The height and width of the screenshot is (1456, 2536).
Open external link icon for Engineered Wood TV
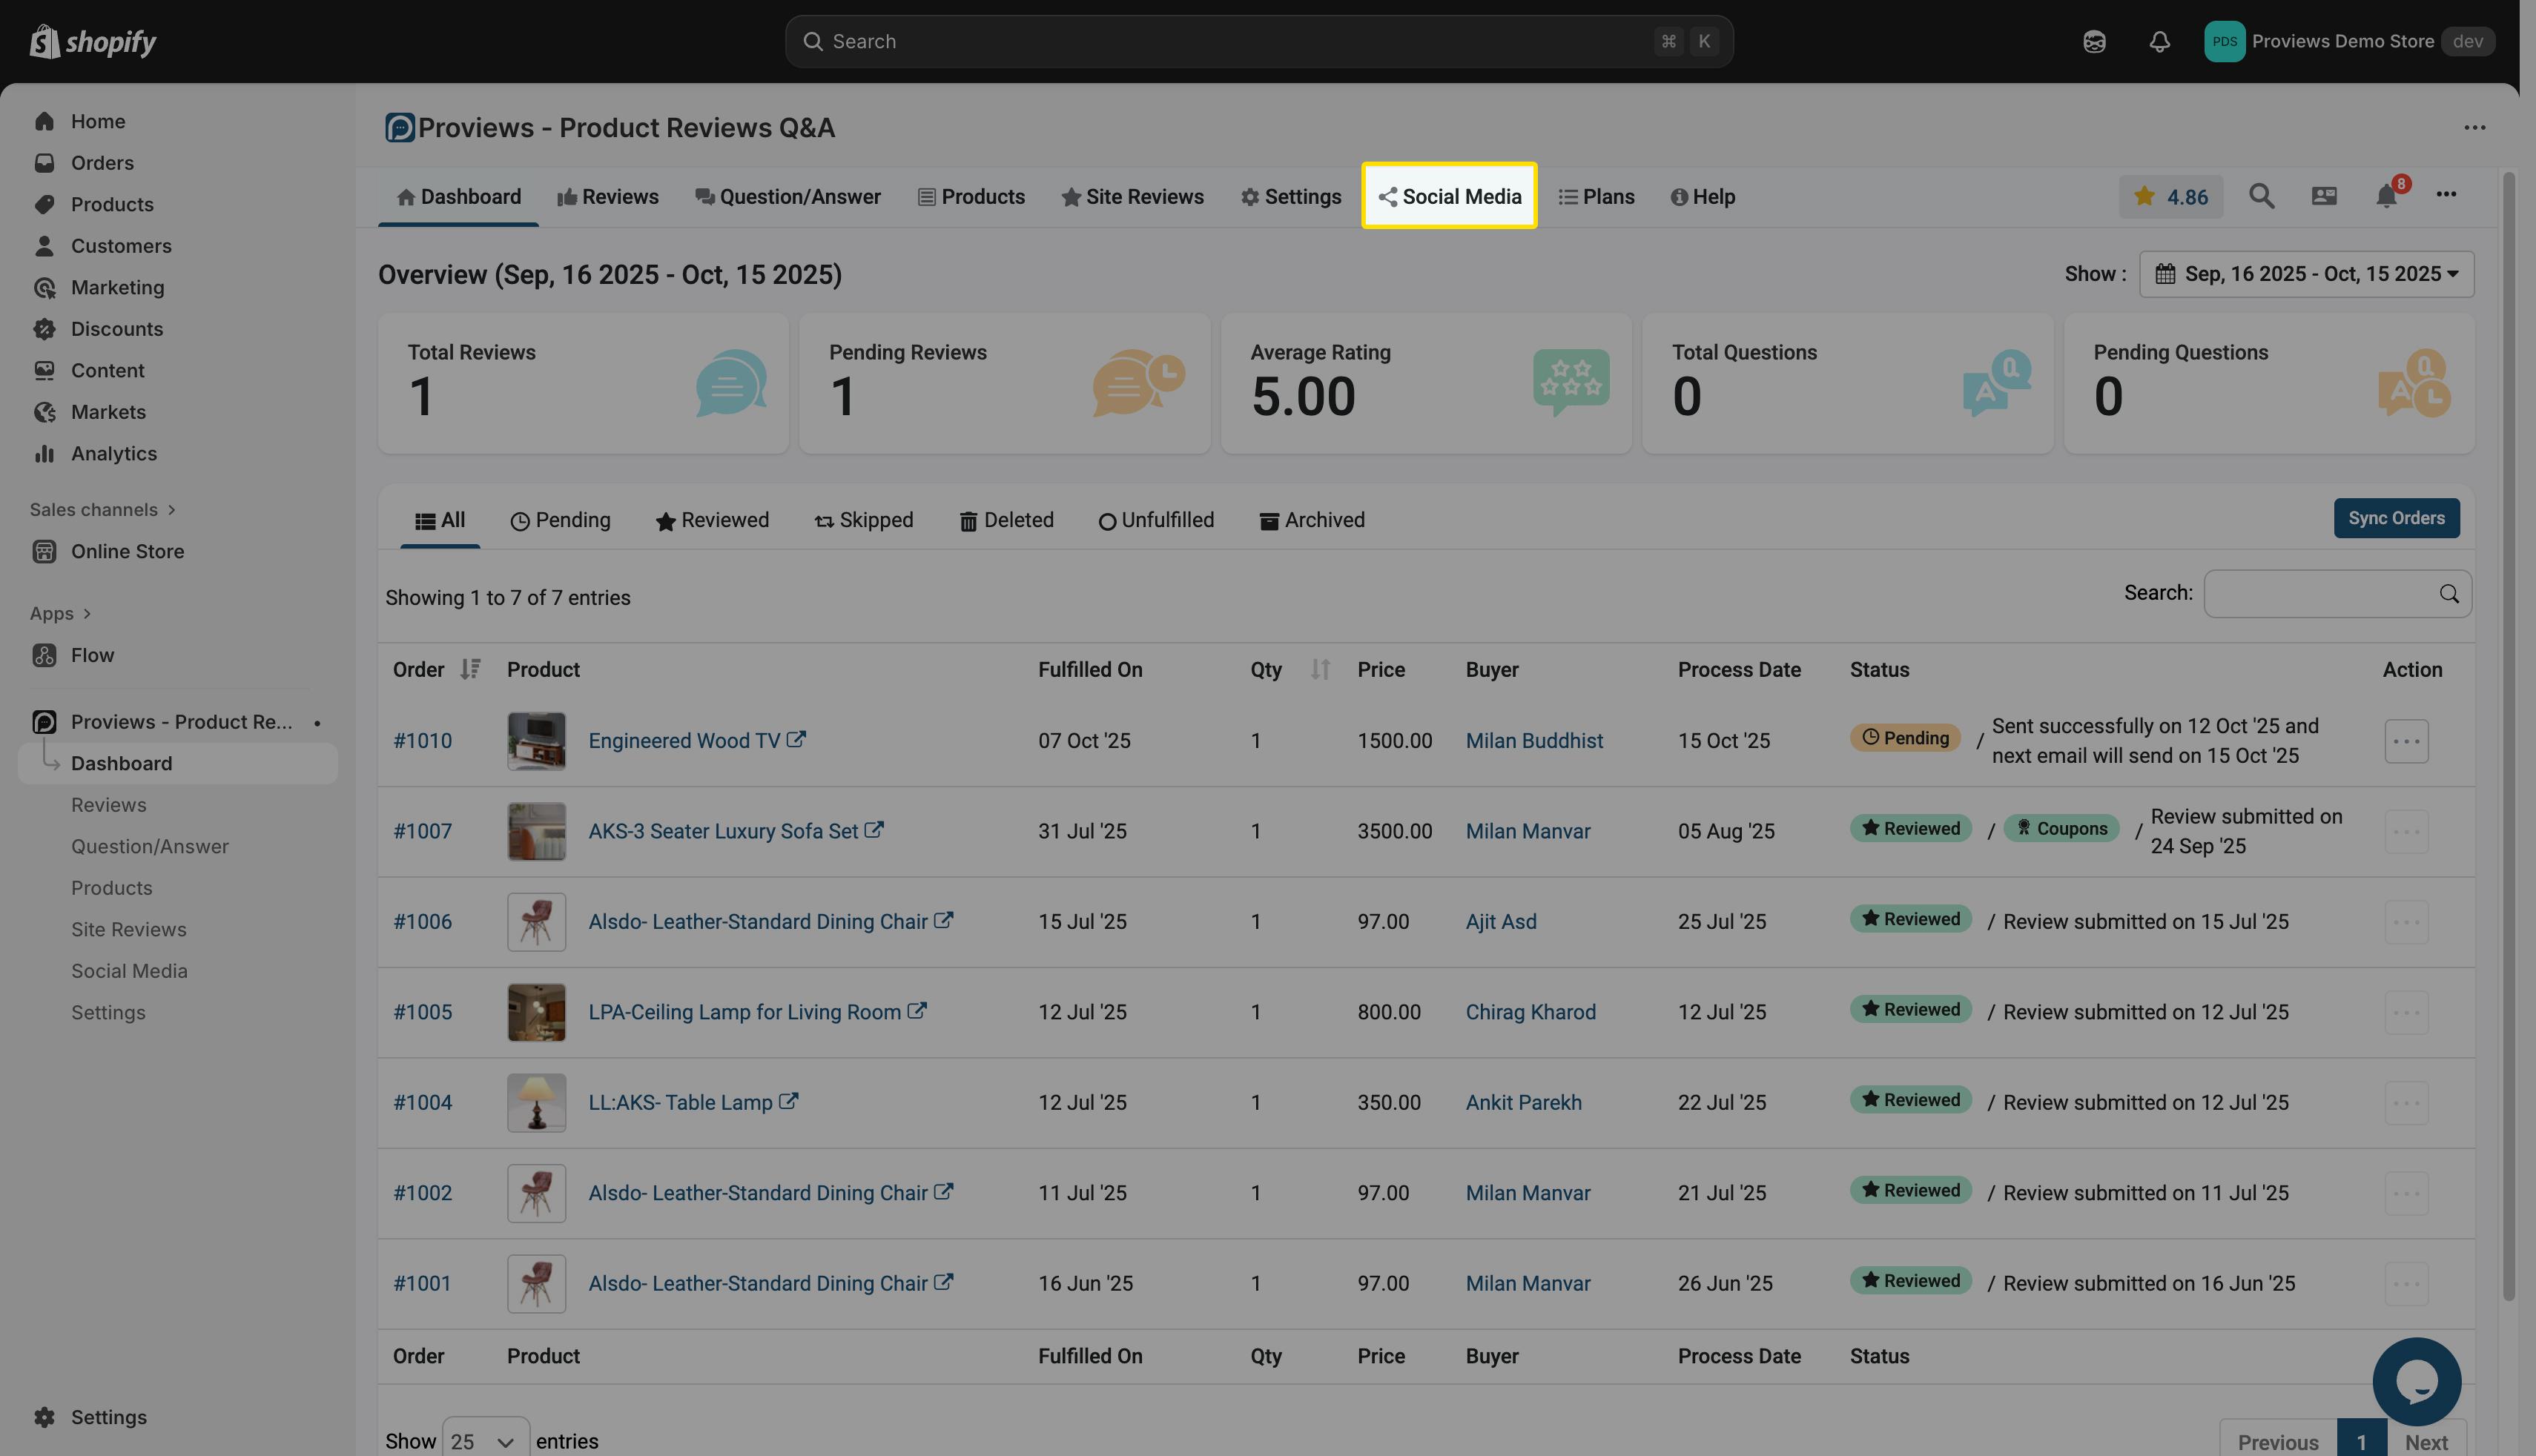click(x=796, y=740)
